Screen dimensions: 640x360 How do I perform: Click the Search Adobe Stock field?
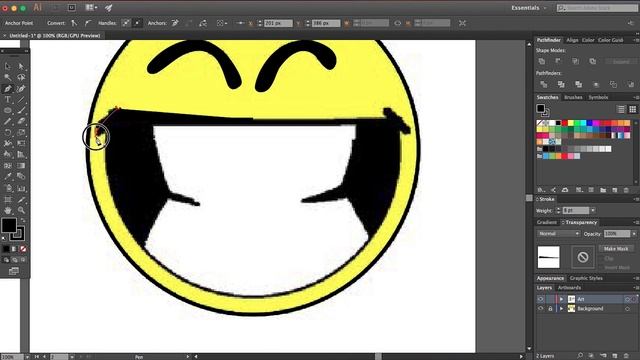point(598,8)
